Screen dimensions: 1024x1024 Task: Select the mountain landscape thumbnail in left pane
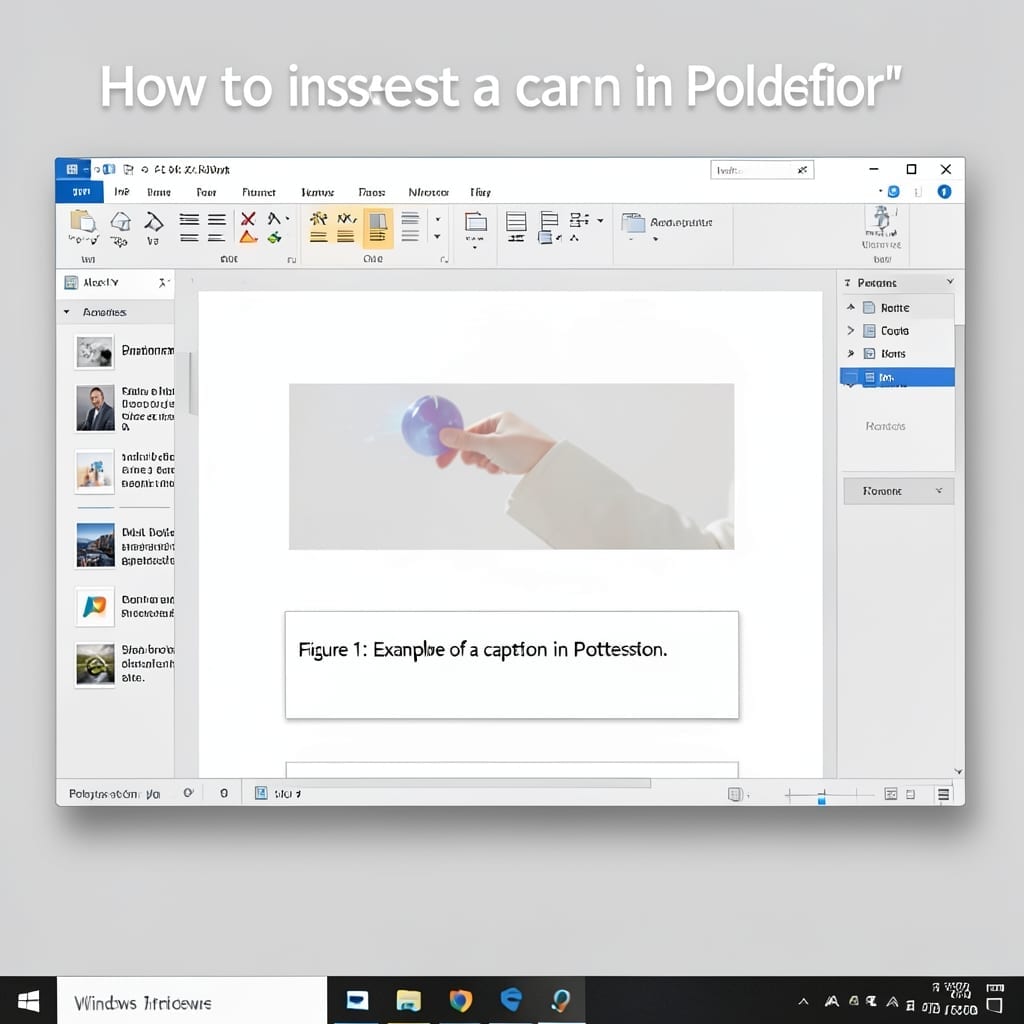click(x=95, y=545)
